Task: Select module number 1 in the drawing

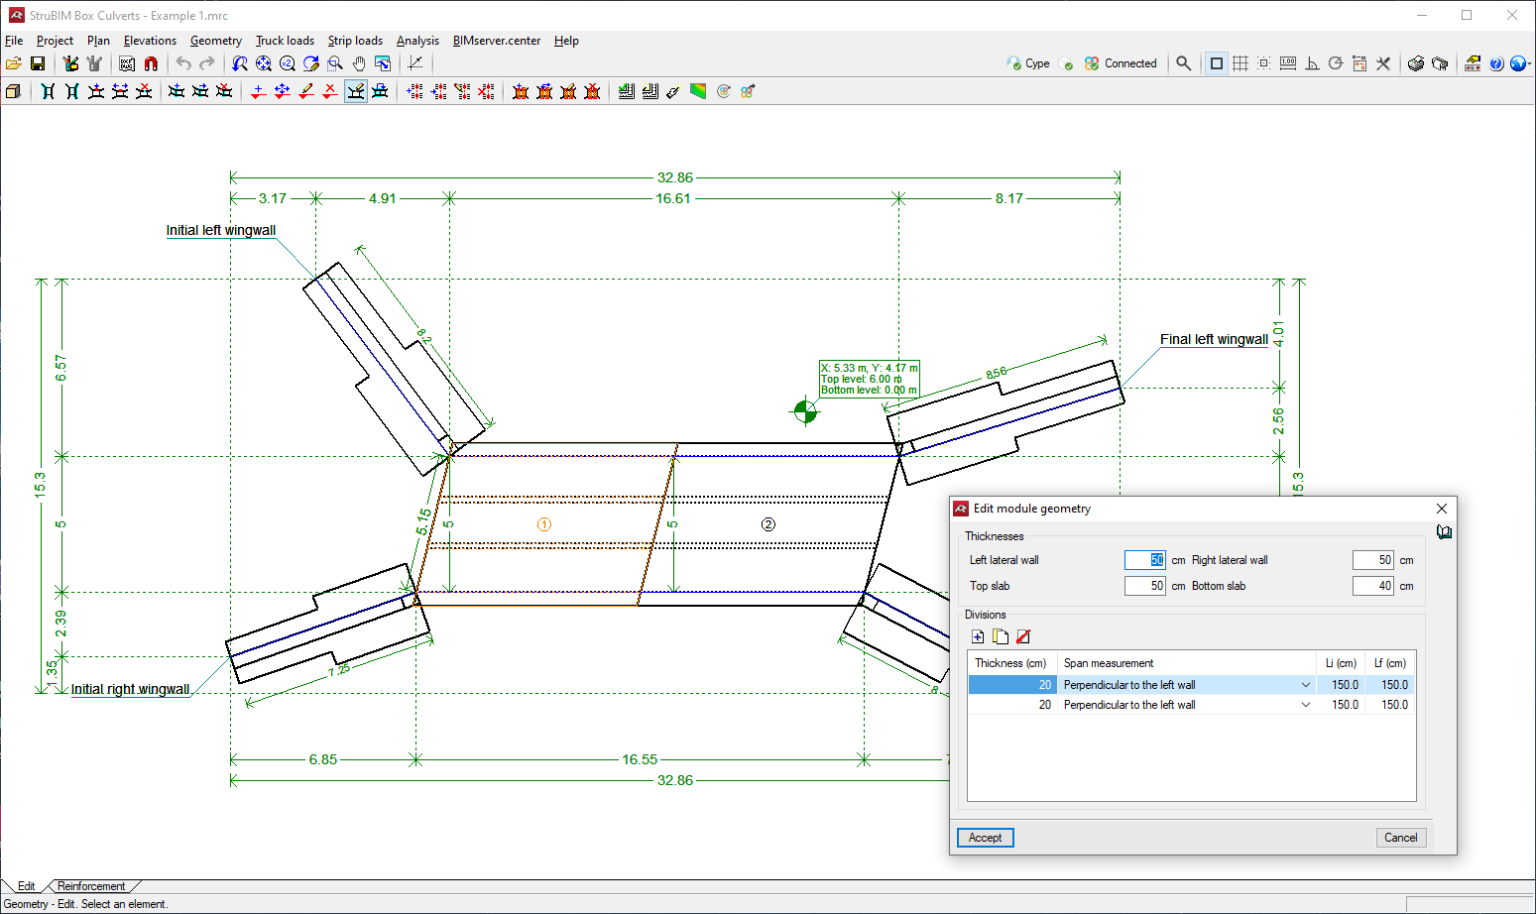Action: pyautogui.click(x=544, y=524)
